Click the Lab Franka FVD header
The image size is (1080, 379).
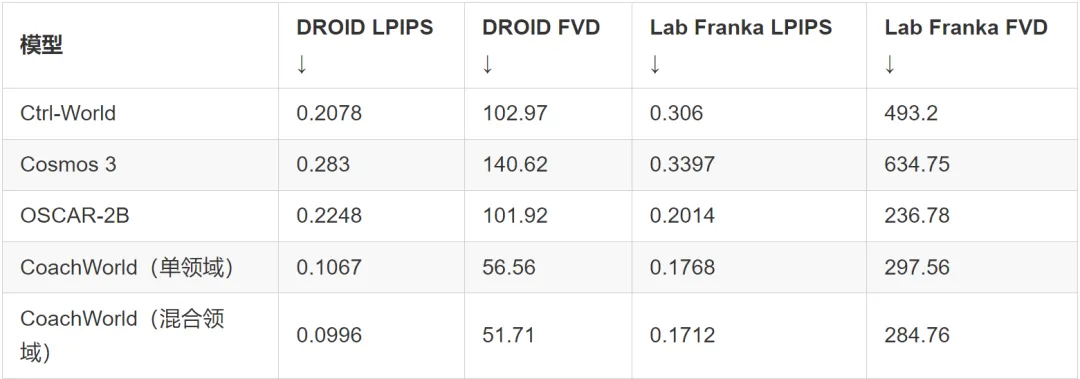[x=966, y=28]
